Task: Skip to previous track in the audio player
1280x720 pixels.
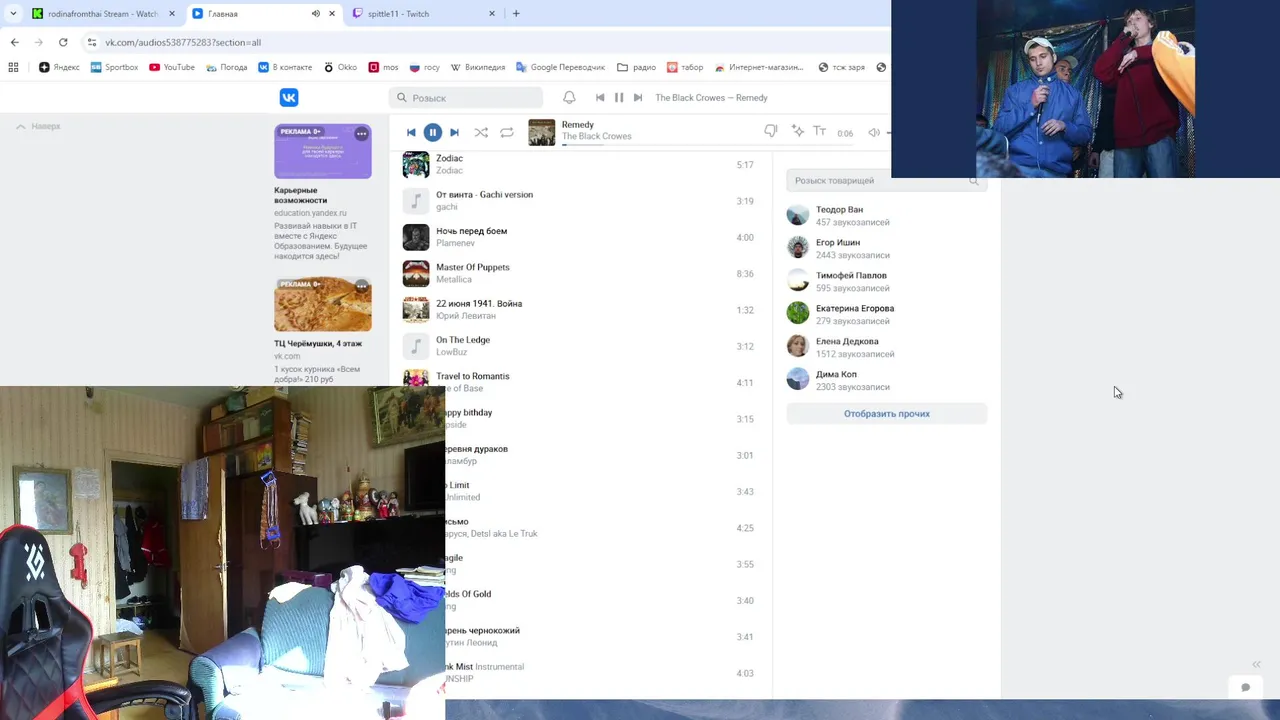Action: coord(411,132)
